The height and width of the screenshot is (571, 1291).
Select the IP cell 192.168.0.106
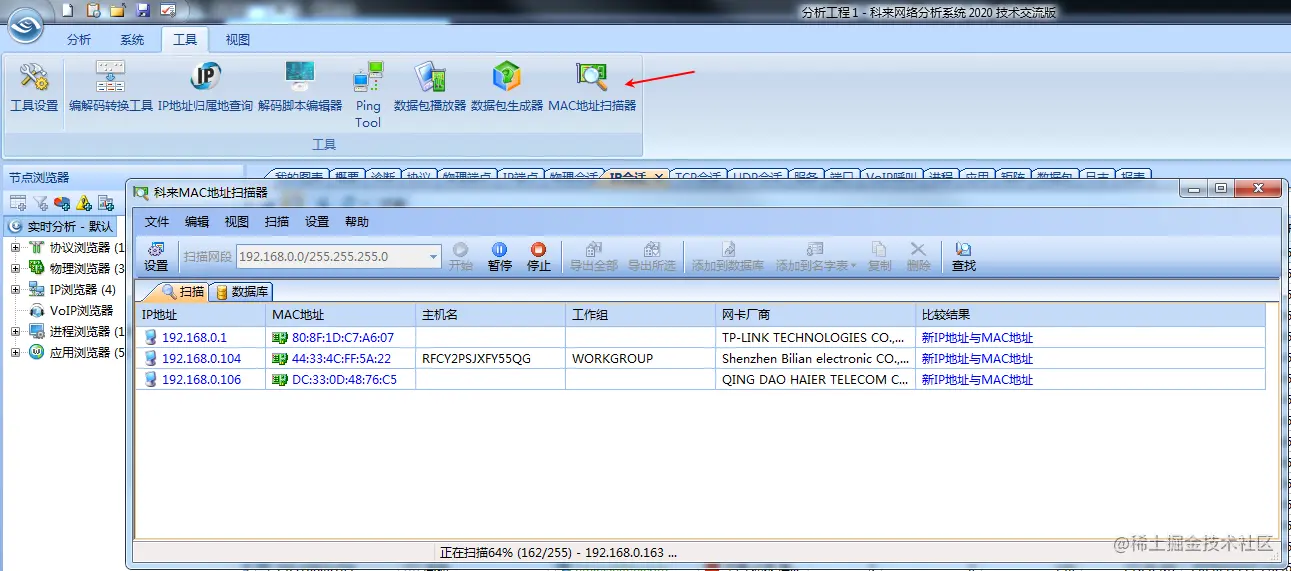point(201,380)
